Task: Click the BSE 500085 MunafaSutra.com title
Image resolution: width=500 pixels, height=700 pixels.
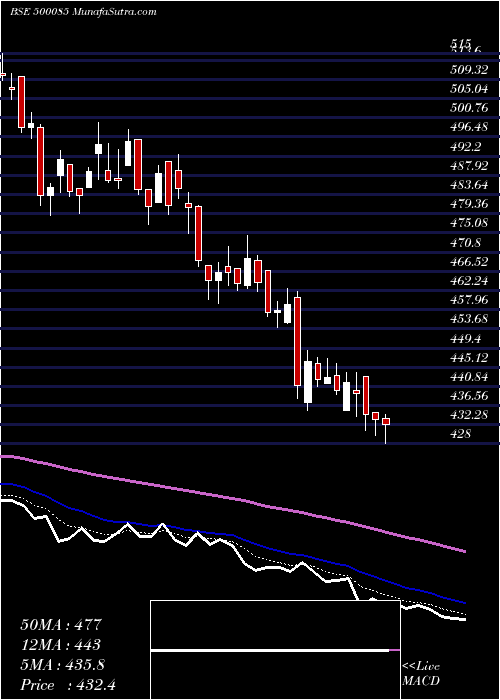Action: [x=83, y=11]
